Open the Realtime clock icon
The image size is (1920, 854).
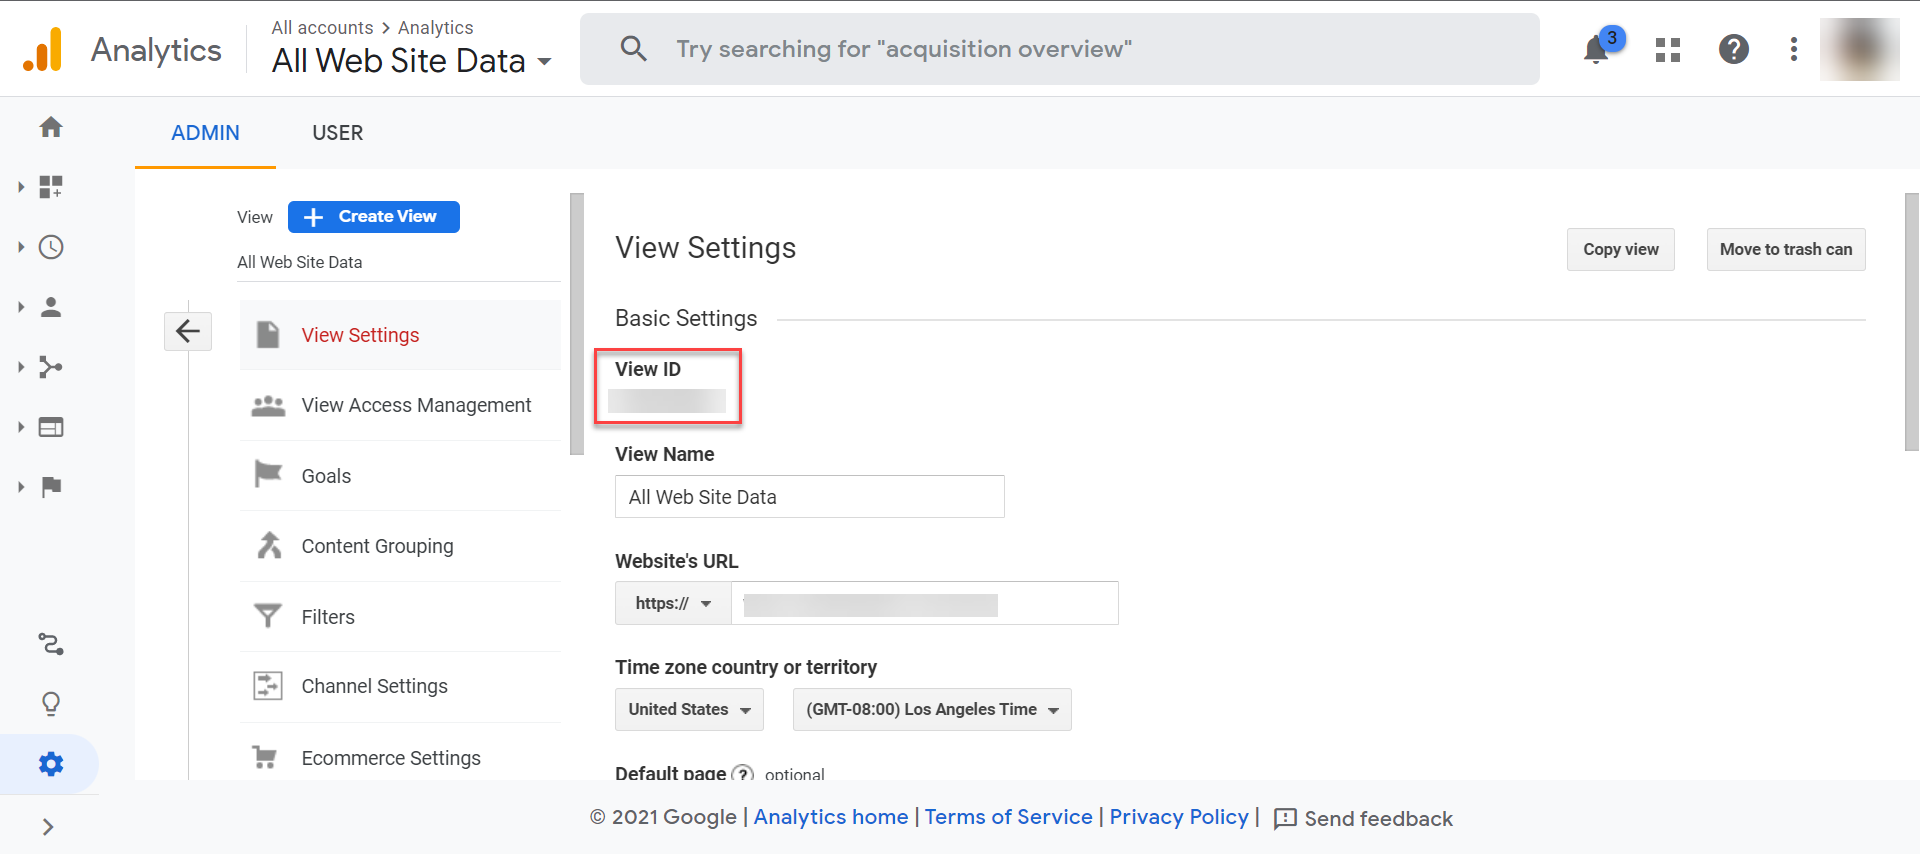pos(51,247)
